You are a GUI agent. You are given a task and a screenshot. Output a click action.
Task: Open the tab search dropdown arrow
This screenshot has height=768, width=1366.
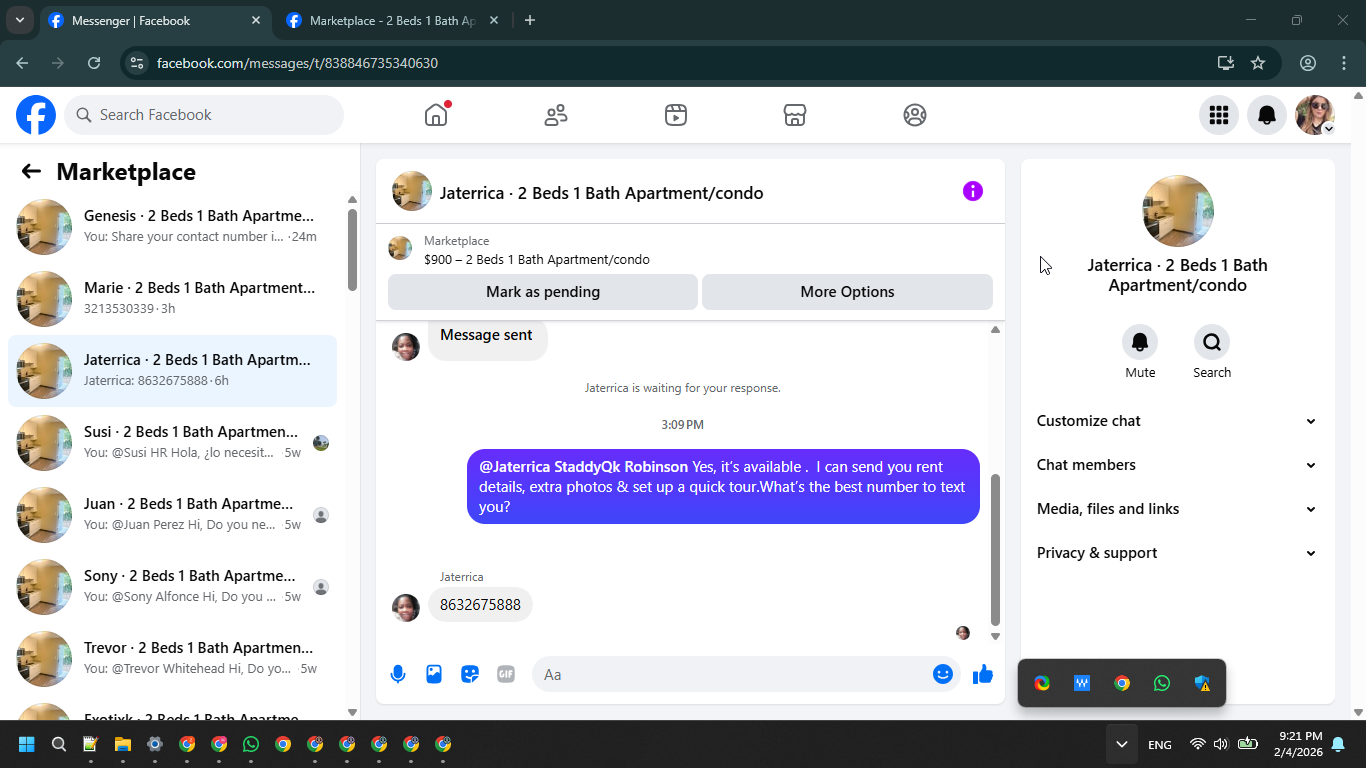[19, 20]
